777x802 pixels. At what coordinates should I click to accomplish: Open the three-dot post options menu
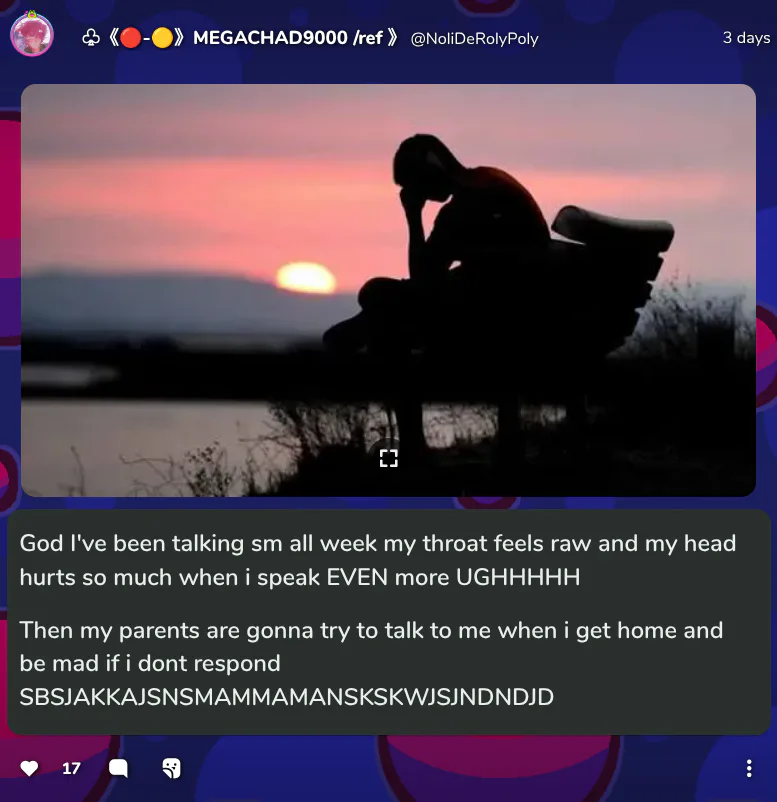pyautogui.click(x=749, y=768)
